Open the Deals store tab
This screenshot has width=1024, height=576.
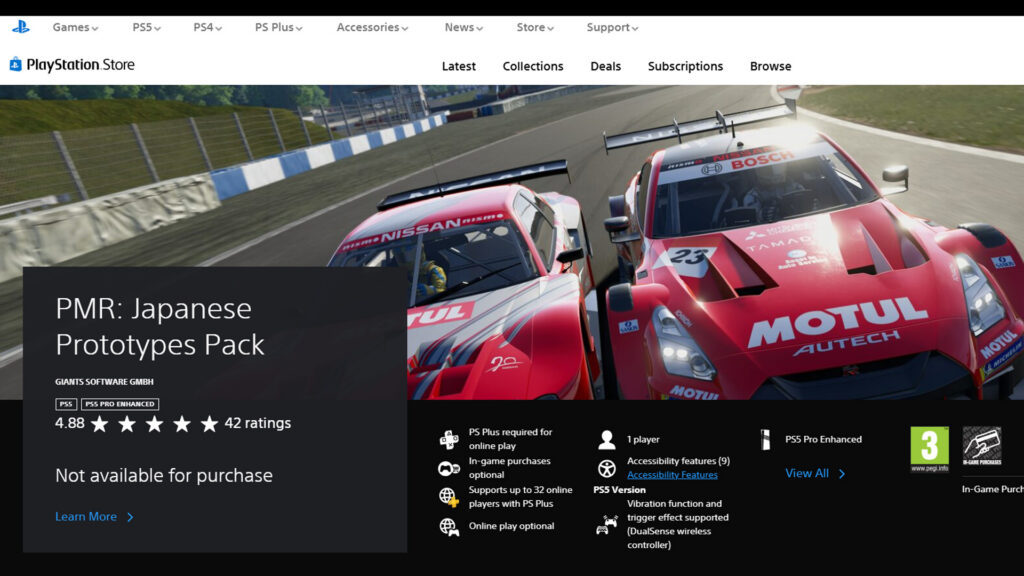[605, 66]
